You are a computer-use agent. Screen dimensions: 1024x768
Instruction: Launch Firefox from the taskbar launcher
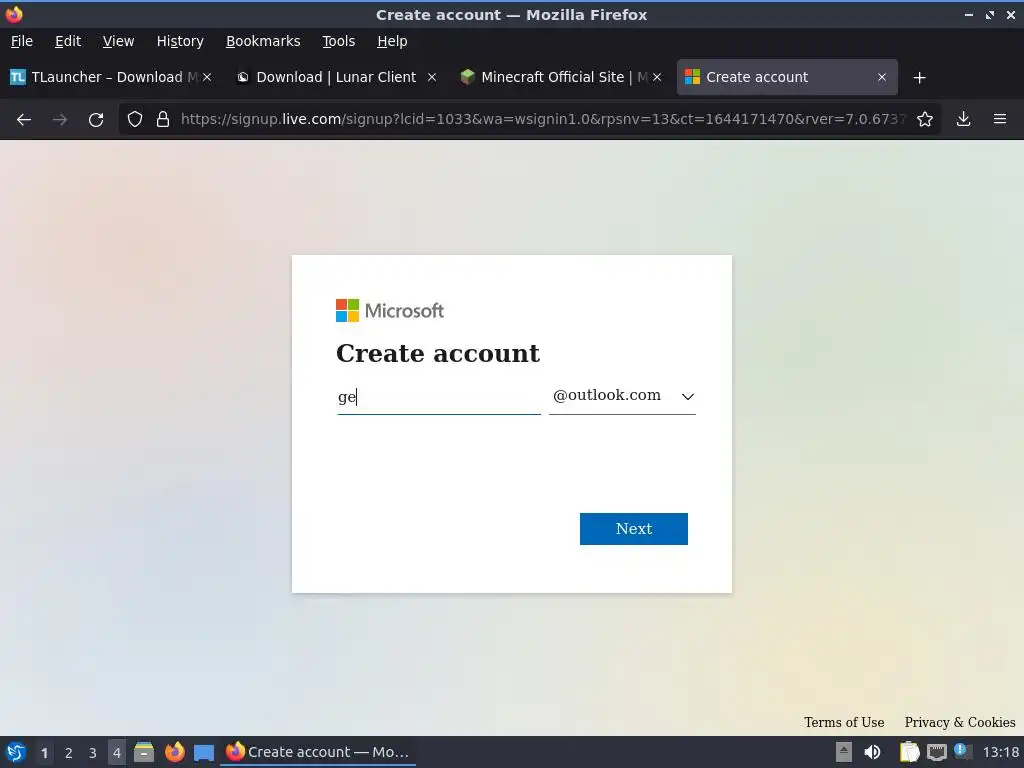pyautogui.click(x=174, y=752)
